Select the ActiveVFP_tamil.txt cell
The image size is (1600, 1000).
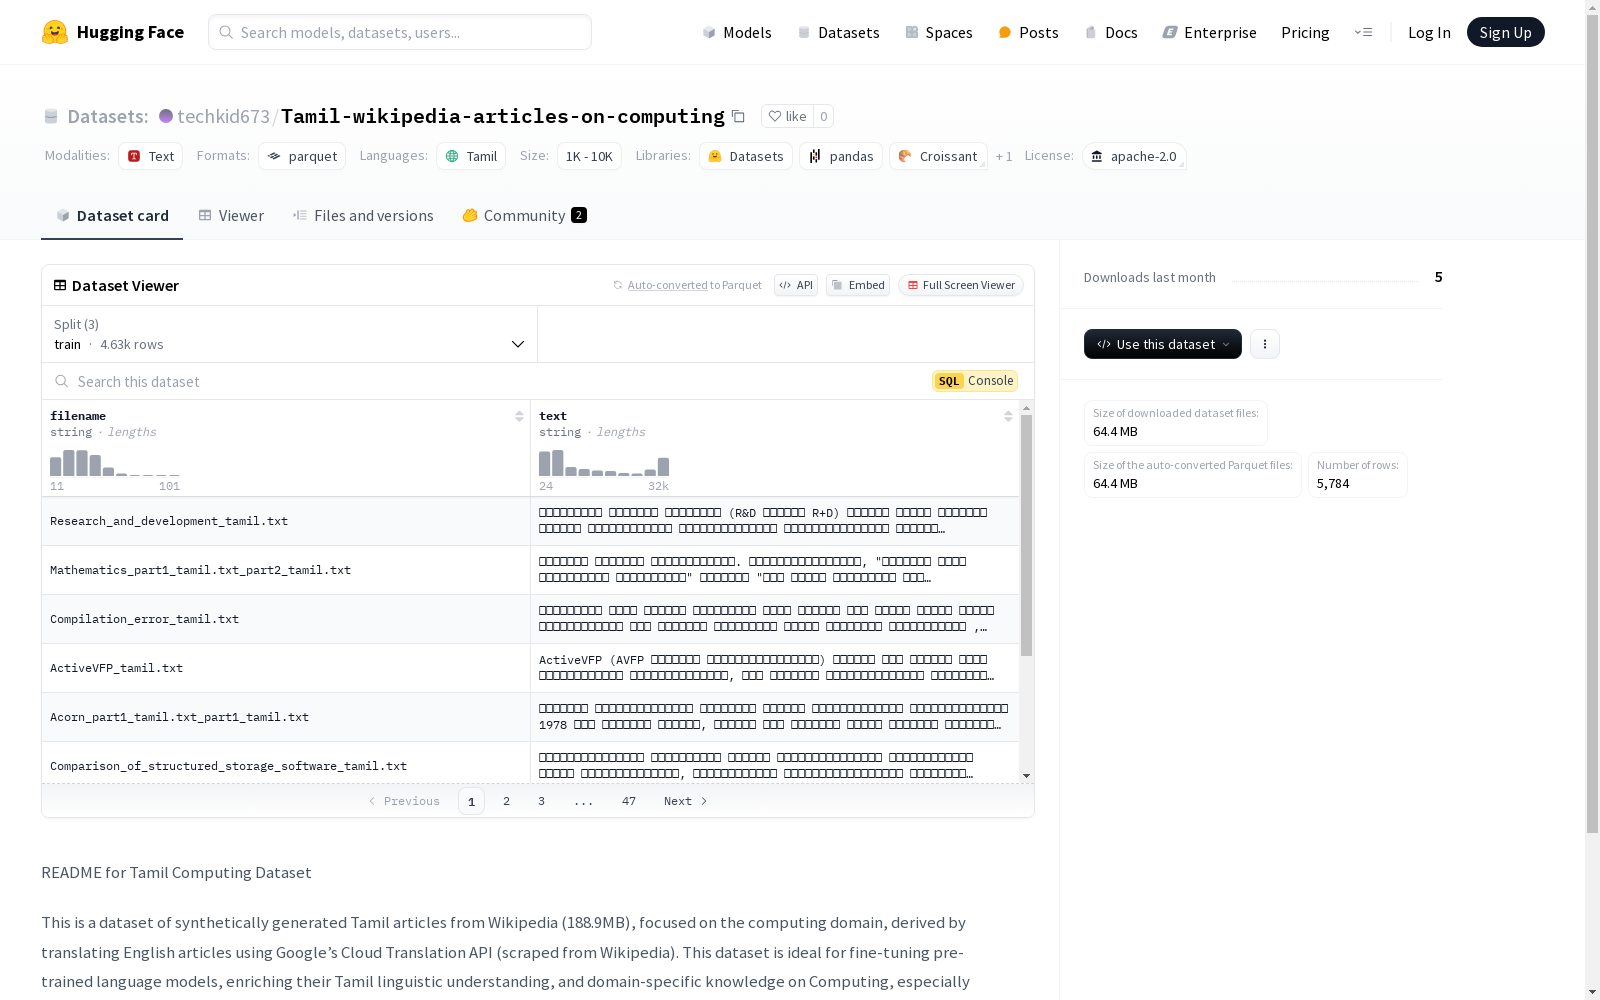[286, 668]
